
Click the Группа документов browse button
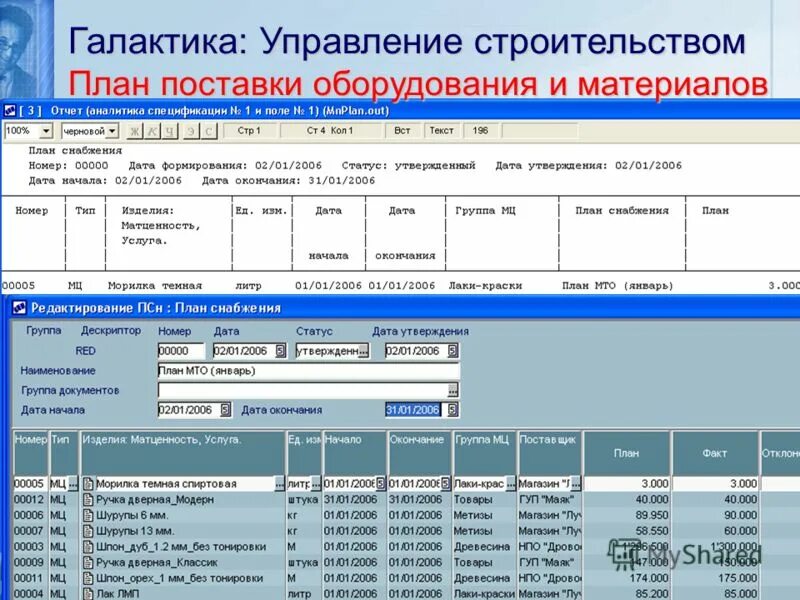tap(452, 388)
